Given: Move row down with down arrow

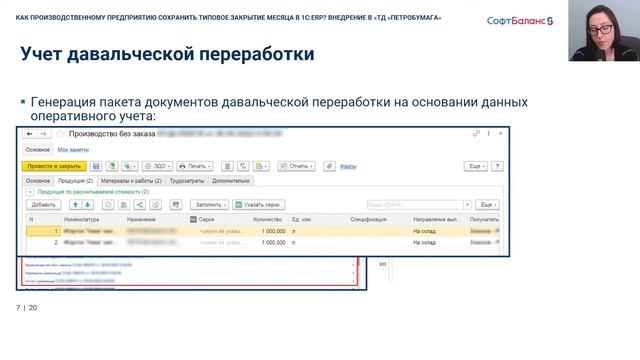Looking at the screenshot, I should (88, 204).
